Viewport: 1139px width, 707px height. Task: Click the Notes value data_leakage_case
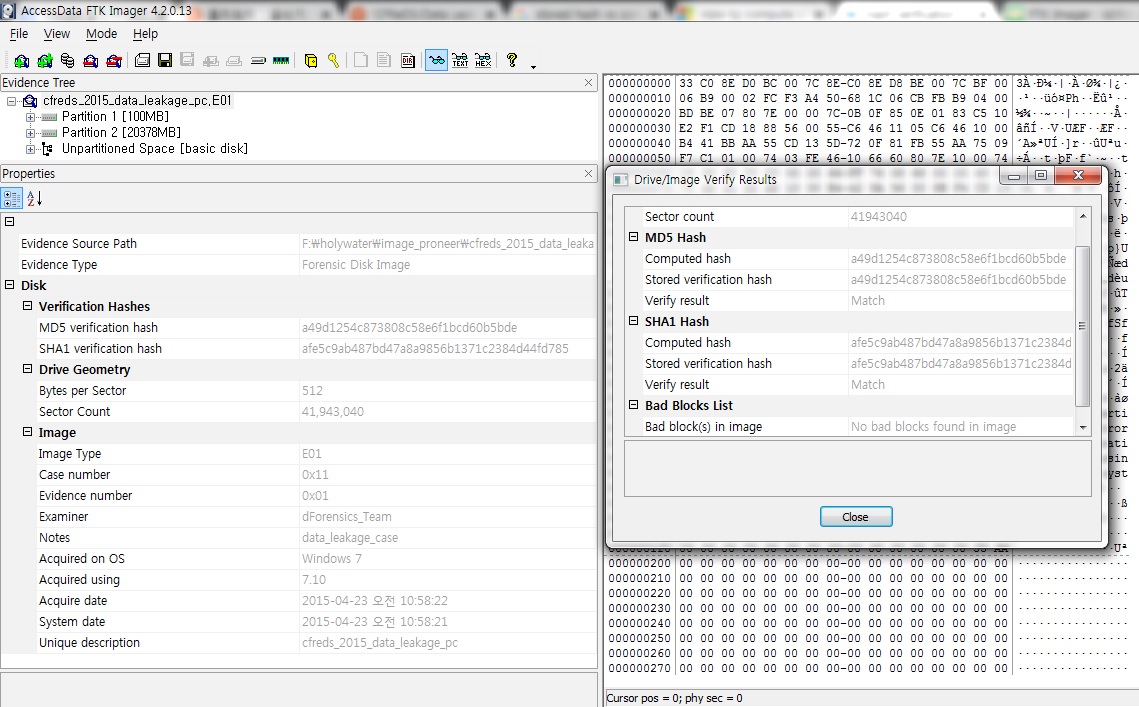(x=350, y=538)
